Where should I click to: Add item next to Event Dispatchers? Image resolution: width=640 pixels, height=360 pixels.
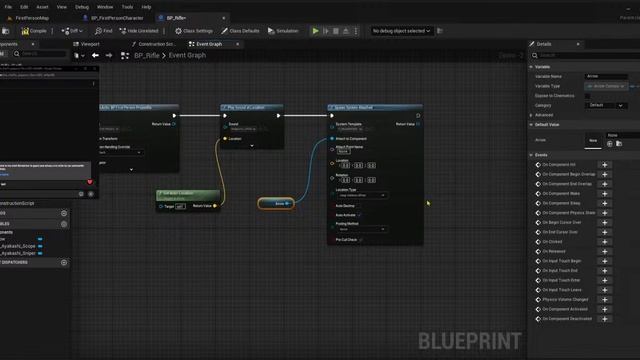[64, 263]
